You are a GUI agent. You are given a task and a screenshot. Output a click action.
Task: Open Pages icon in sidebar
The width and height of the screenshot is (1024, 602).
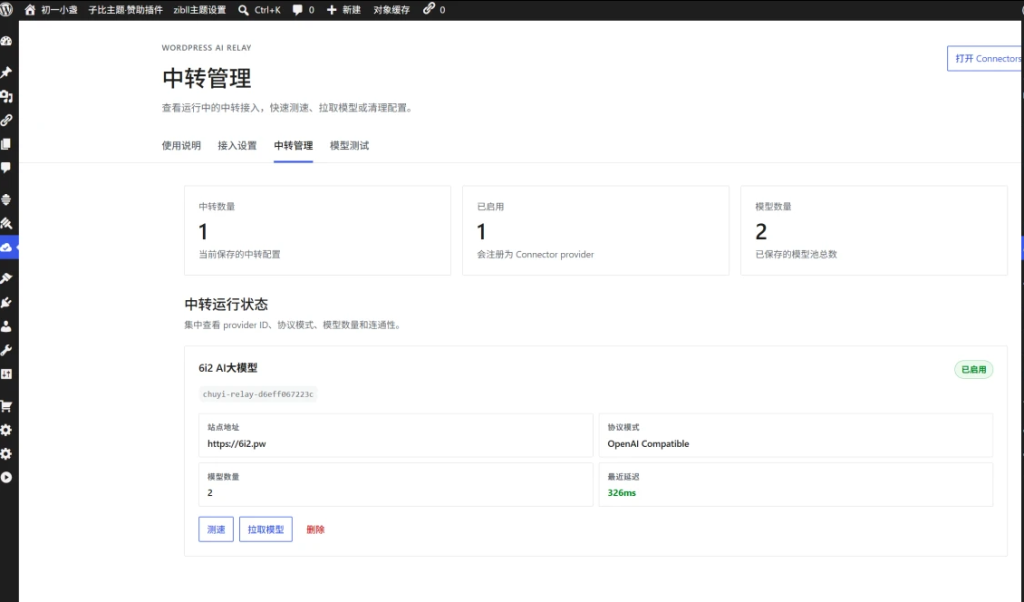pyautogui.click(x=7, y=144)
